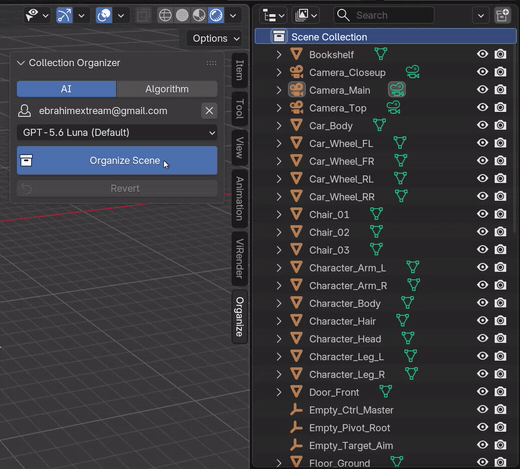Click the Empty_Ctrl_Master empty icon
The width and height of the screenshot is (520, 469).
tap(296, 409)
